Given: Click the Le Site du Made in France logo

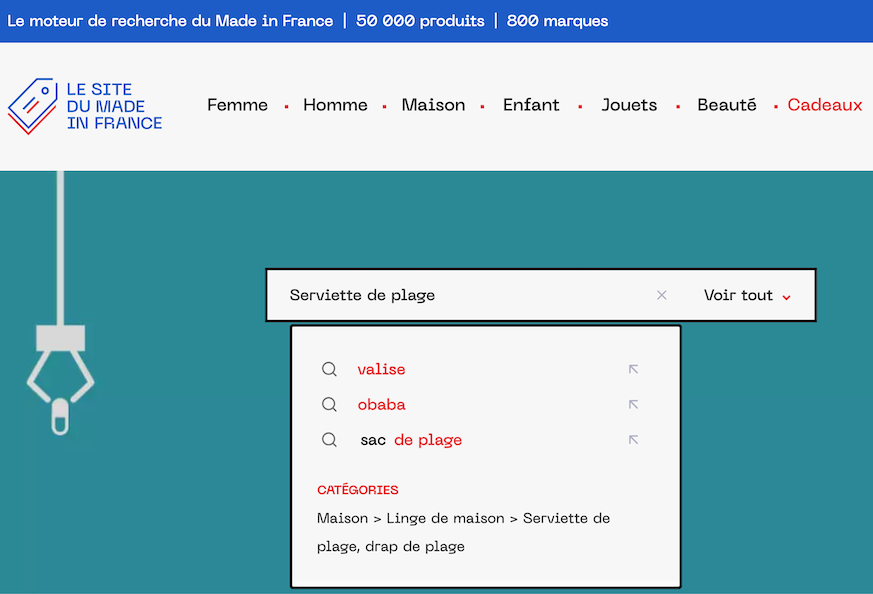Looking at the screenshot, I should tap(85, 106).
